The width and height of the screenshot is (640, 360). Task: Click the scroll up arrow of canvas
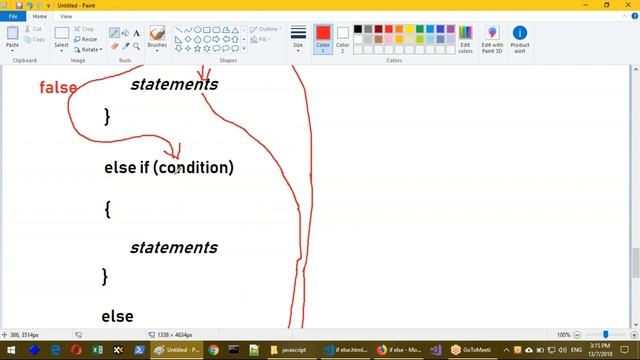point(636,69)
